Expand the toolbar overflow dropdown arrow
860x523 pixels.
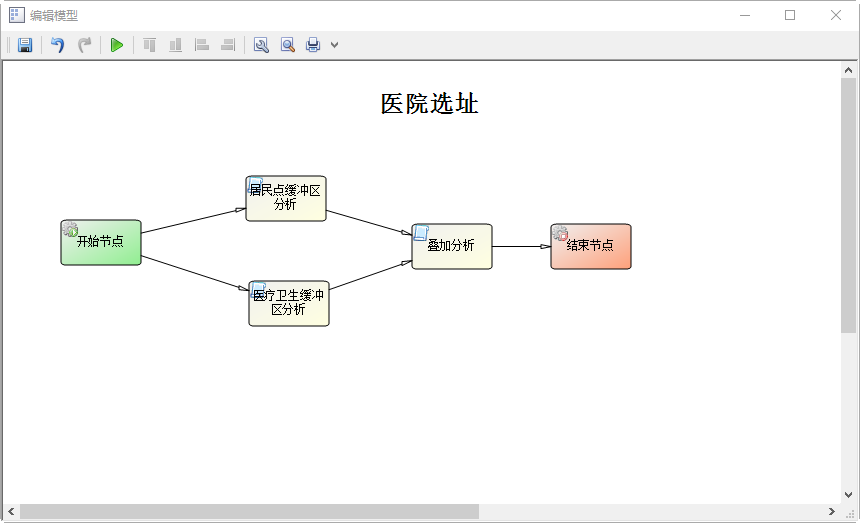335,45
